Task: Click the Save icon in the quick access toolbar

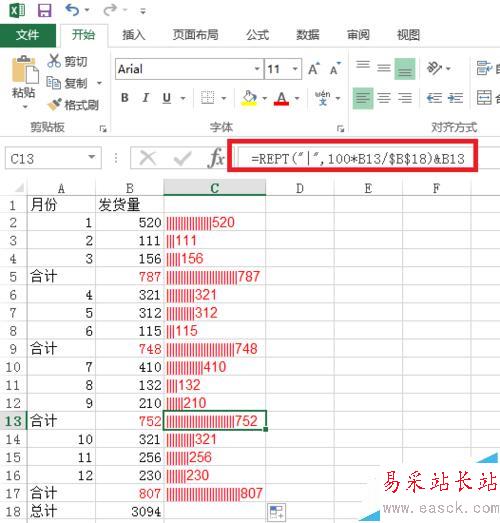Action: click(x=44, y=10)
